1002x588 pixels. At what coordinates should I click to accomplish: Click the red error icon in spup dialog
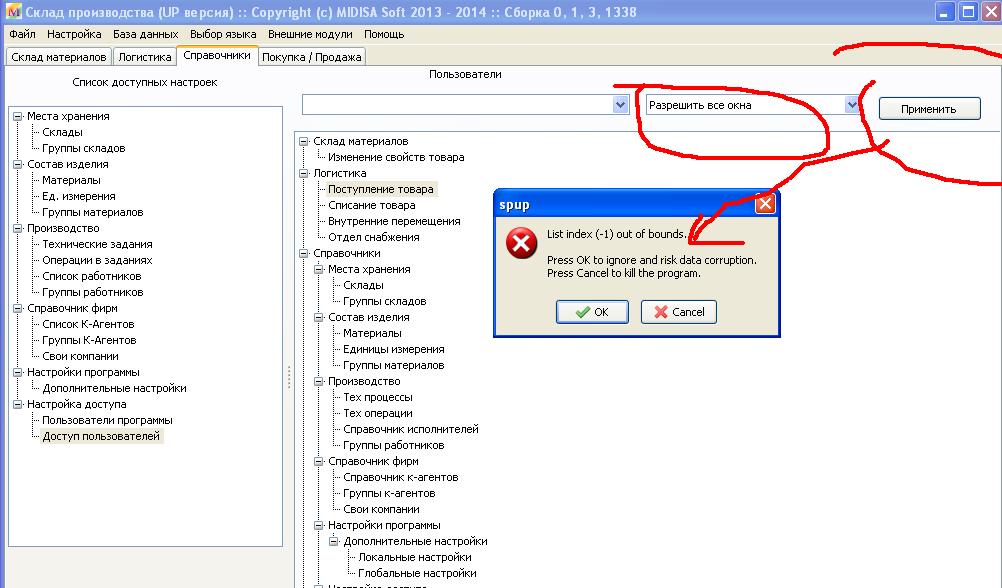tap(521, 243)
